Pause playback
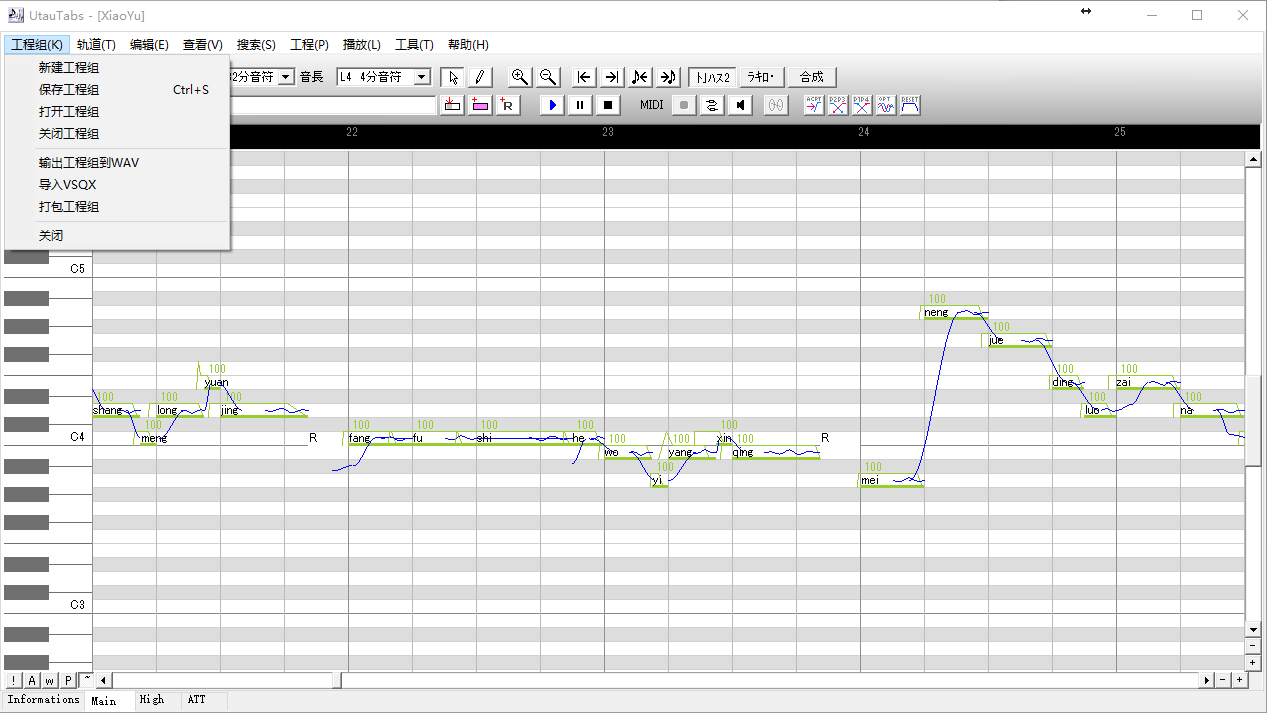The width and height of the screenshot is (1267, 713). (x=580, y=105)
